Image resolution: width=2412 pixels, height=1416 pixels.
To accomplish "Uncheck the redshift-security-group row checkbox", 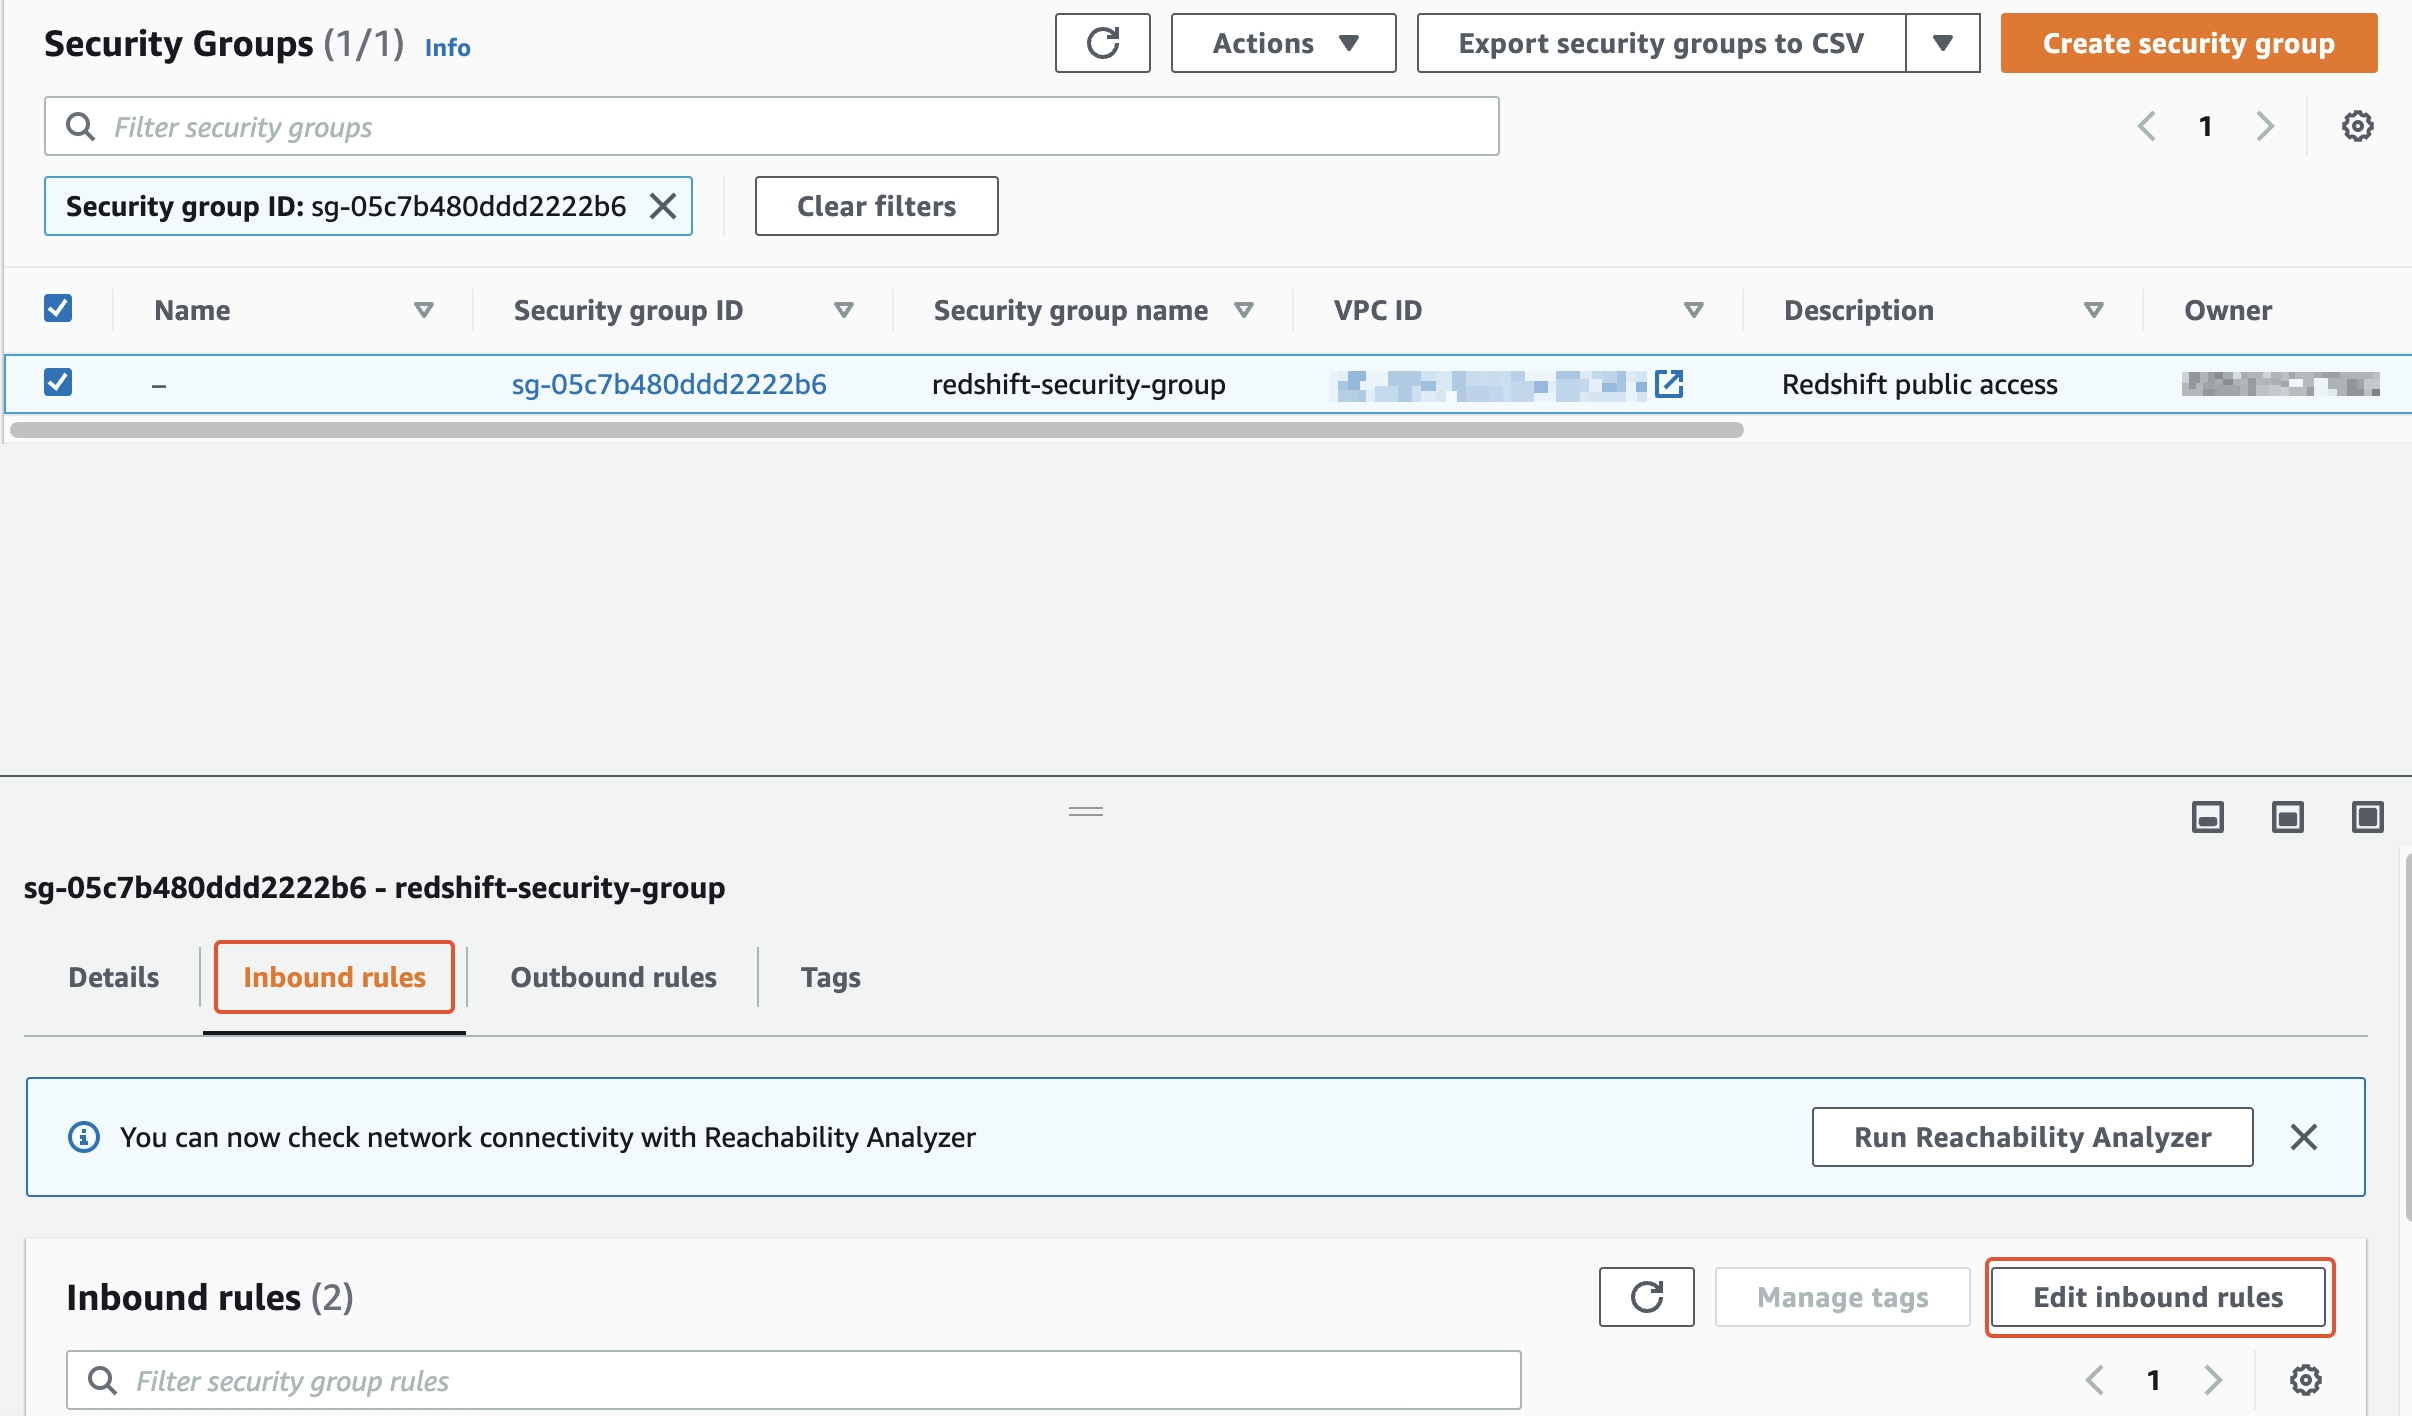I will coord(58,382).
